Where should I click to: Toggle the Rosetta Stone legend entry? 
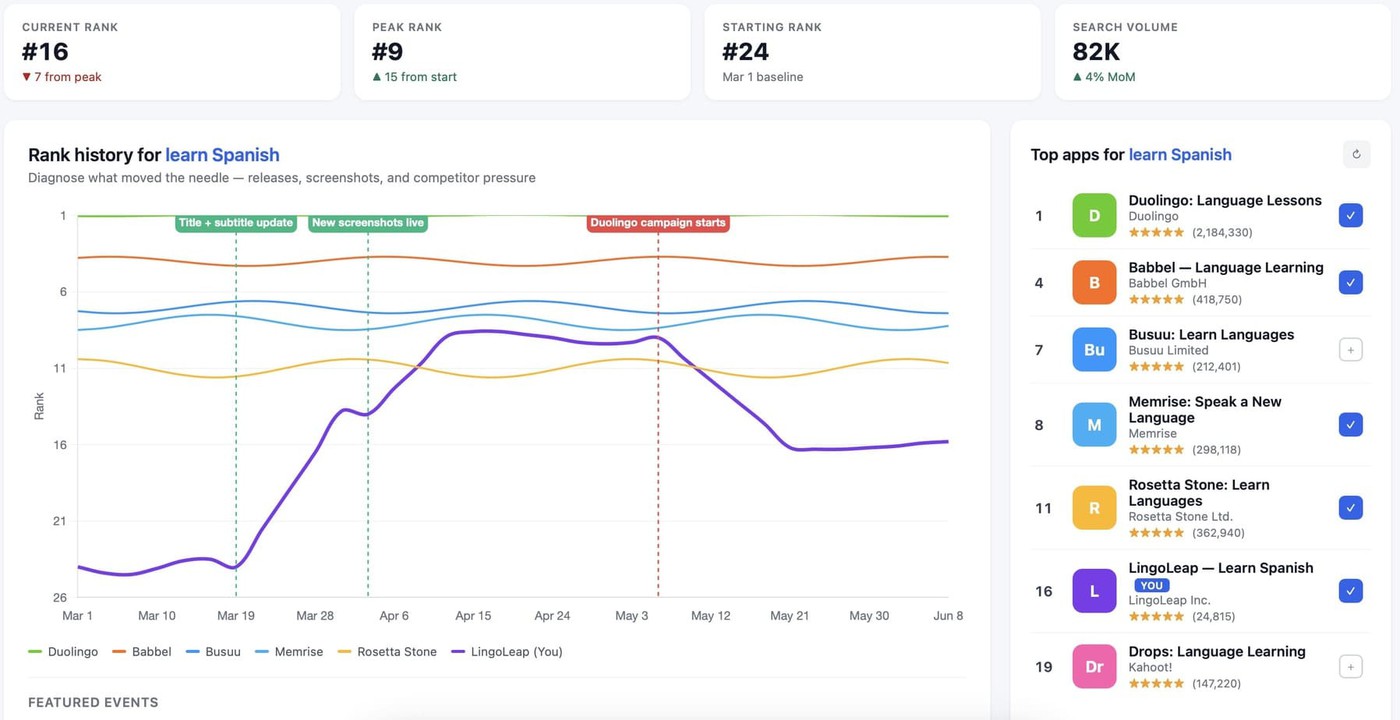(387, 652)
